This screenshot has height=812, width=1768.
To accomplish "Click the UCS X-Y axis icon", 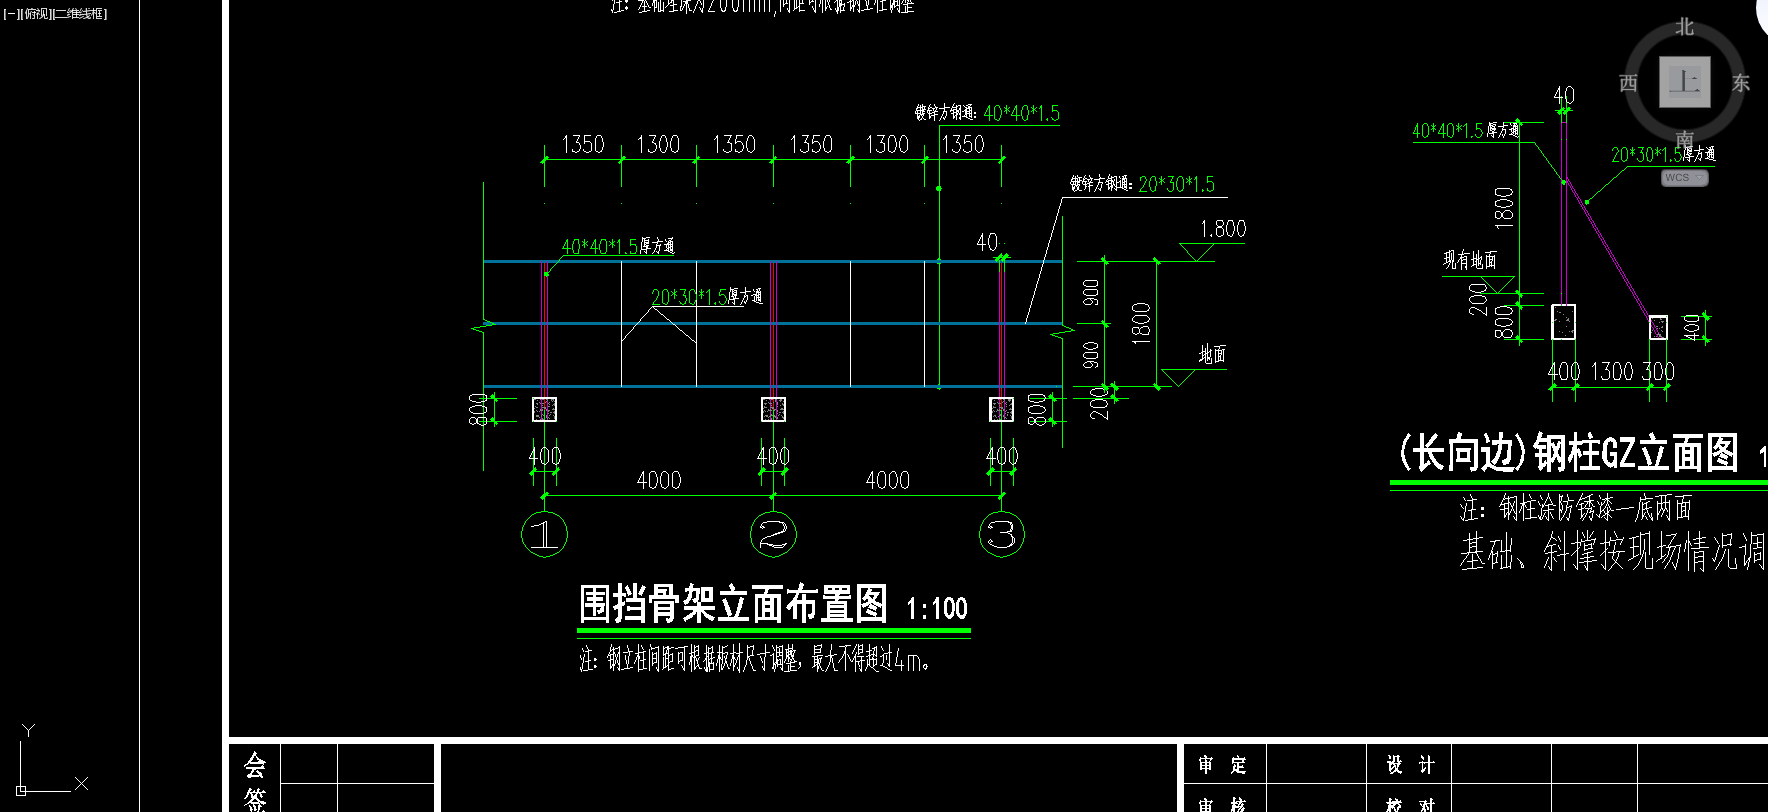I will 52,760.
